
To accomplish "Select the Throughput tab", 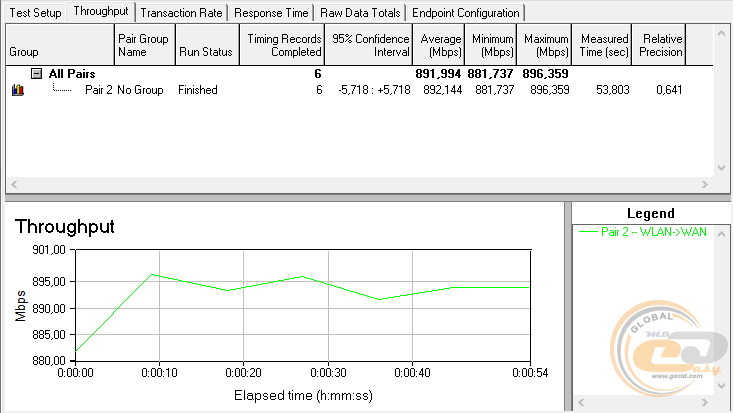I will pos(101,11).
